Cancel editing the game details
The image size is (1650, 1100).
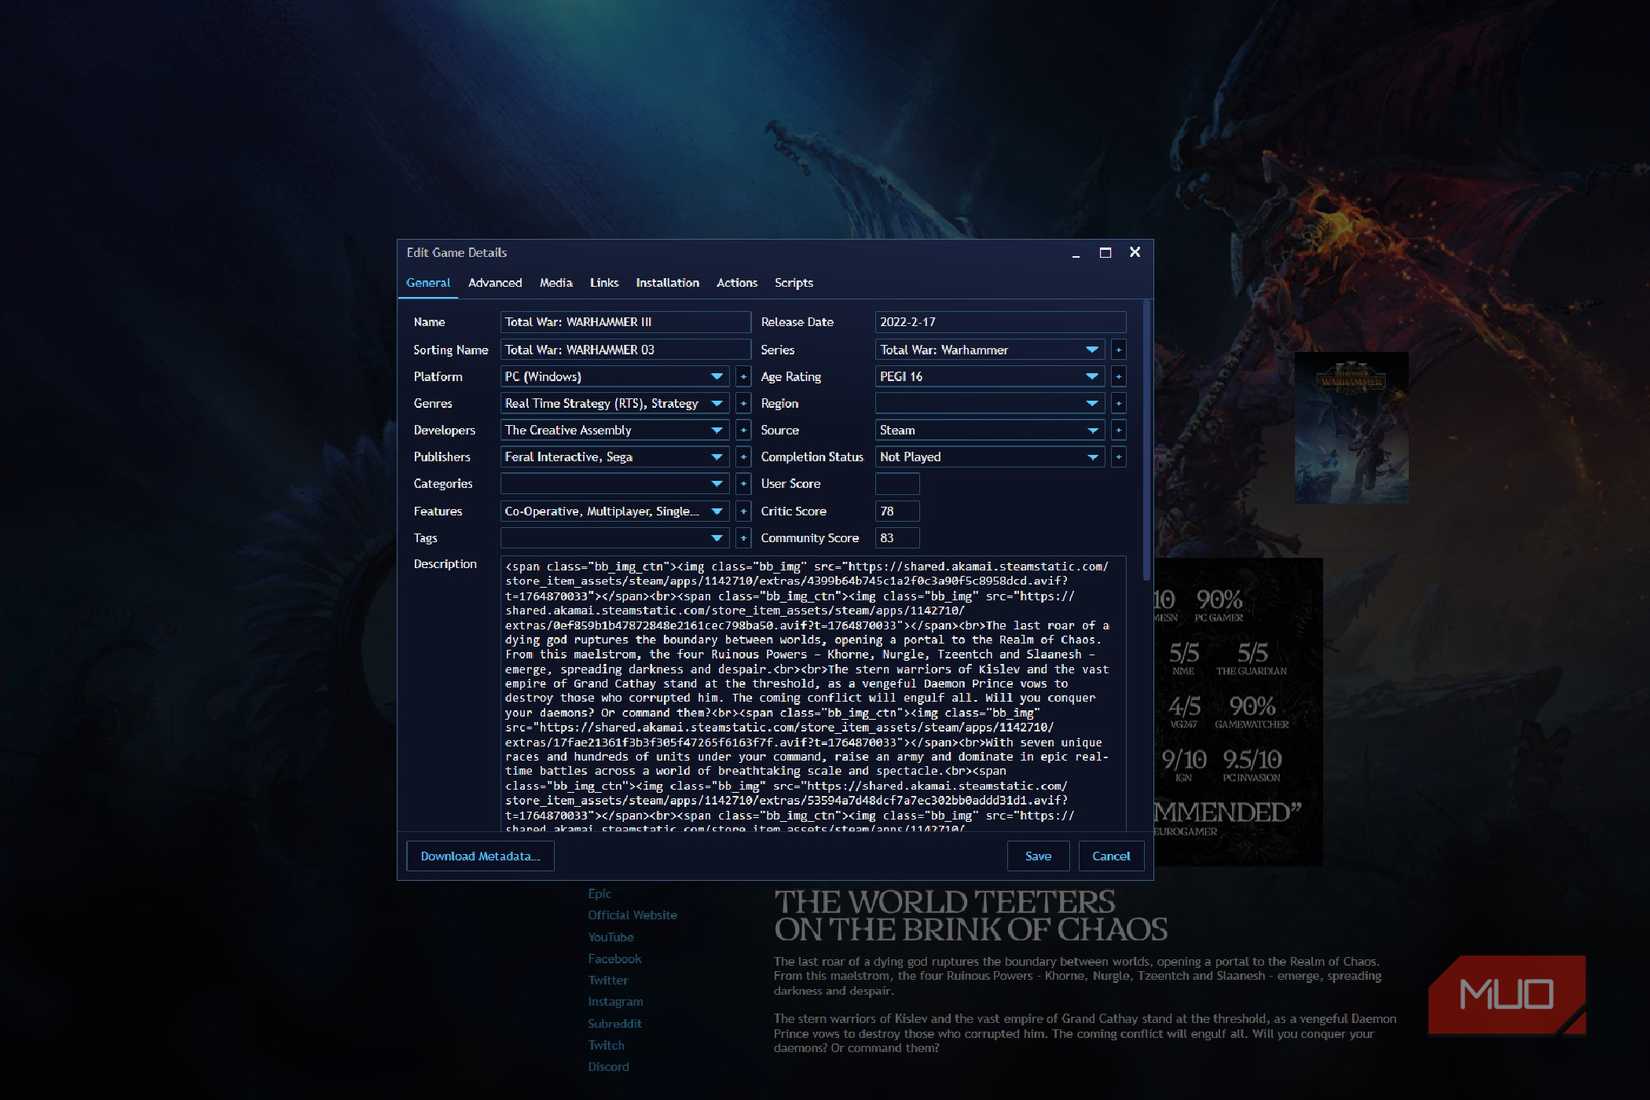pos(1111,856)
